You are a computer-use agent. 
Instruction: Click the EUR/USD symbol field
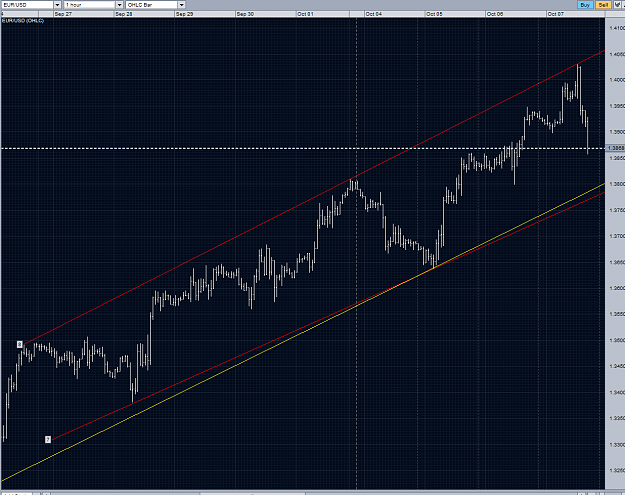[x=27, y=5]
